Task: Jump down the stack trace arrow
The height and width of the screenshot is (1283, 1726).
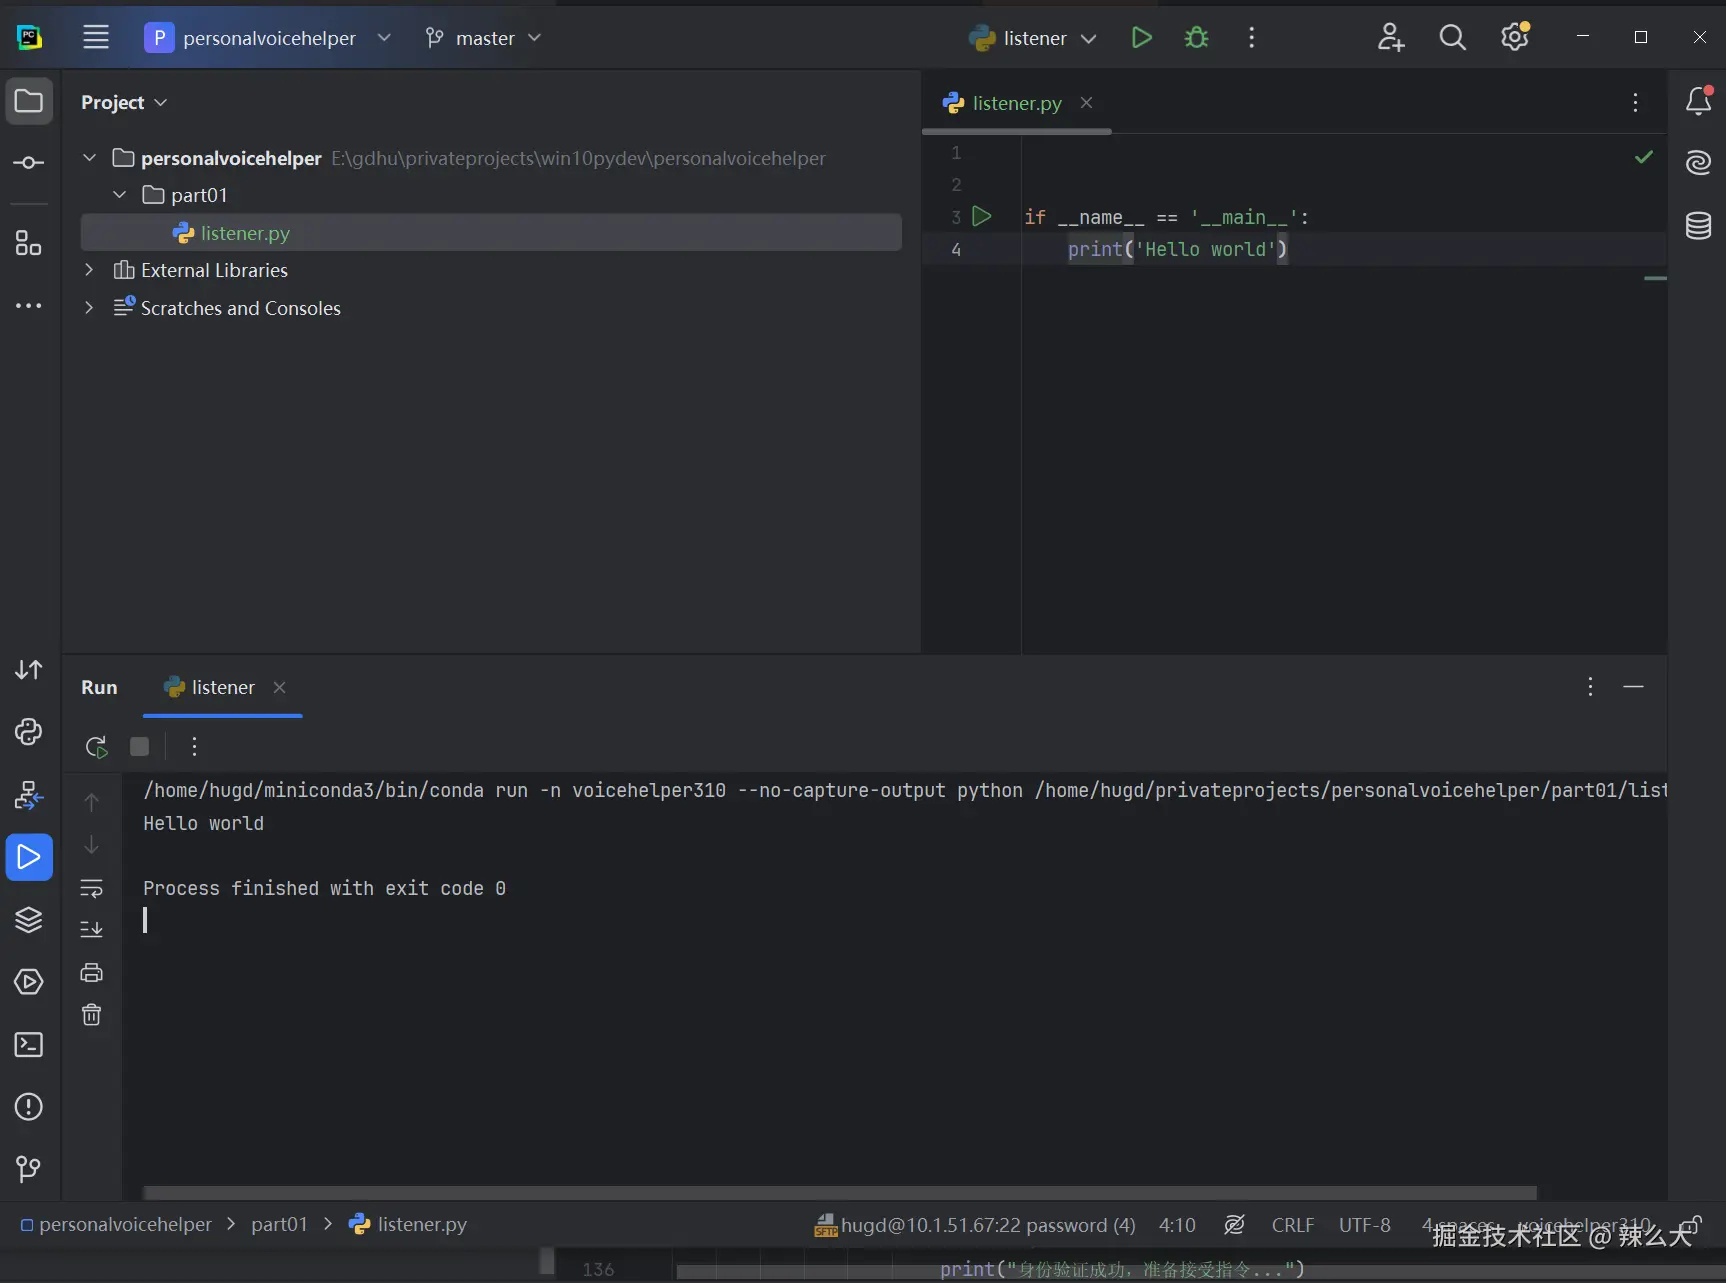Action: 91,845
